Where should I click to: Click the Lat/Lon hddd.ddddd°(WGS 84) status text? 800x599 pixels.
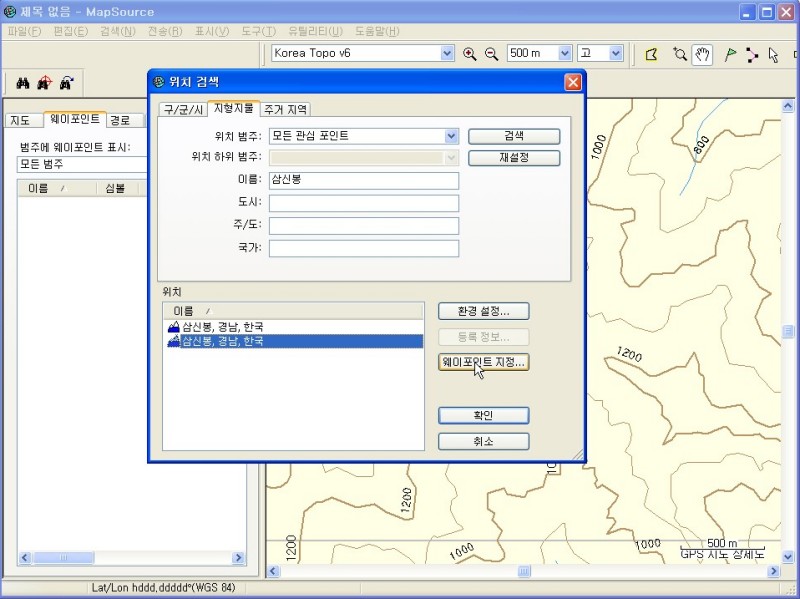click(x=163, y=588)
